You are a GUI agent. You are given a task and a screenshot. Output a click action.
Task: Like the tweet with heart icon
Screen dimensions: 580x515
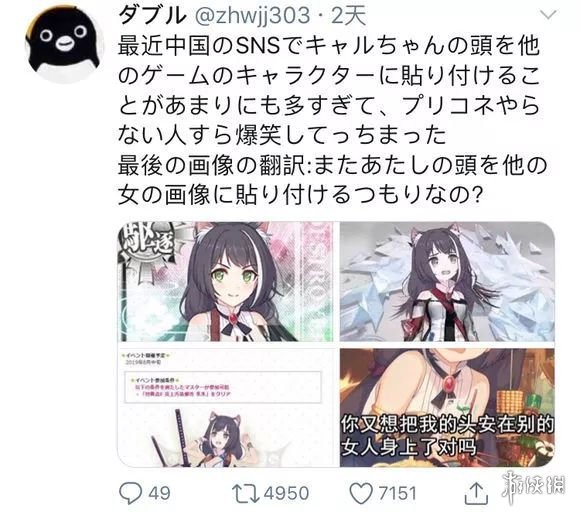[x=361, y=494]
